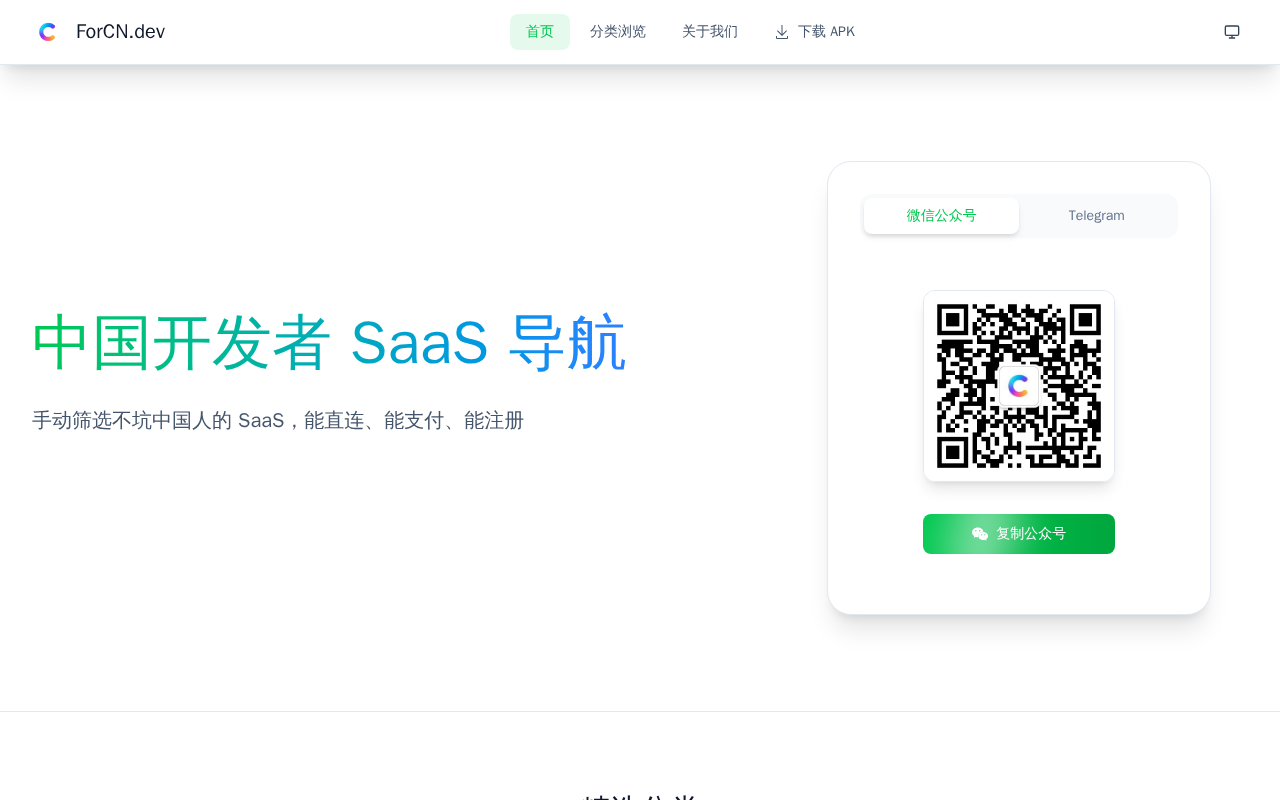Click the blue 导航 headline text
1280x800 pixels.
click(x=567, y=343)
